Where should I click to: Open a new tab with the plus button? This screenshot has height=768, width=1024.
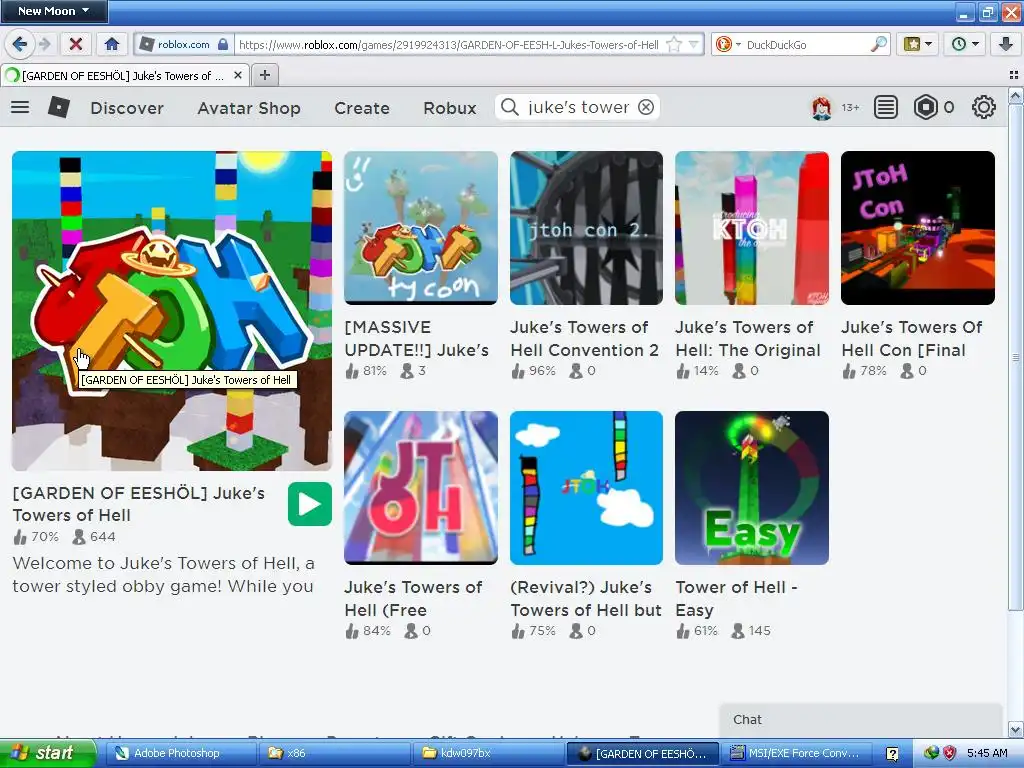(x=264, y=75)
